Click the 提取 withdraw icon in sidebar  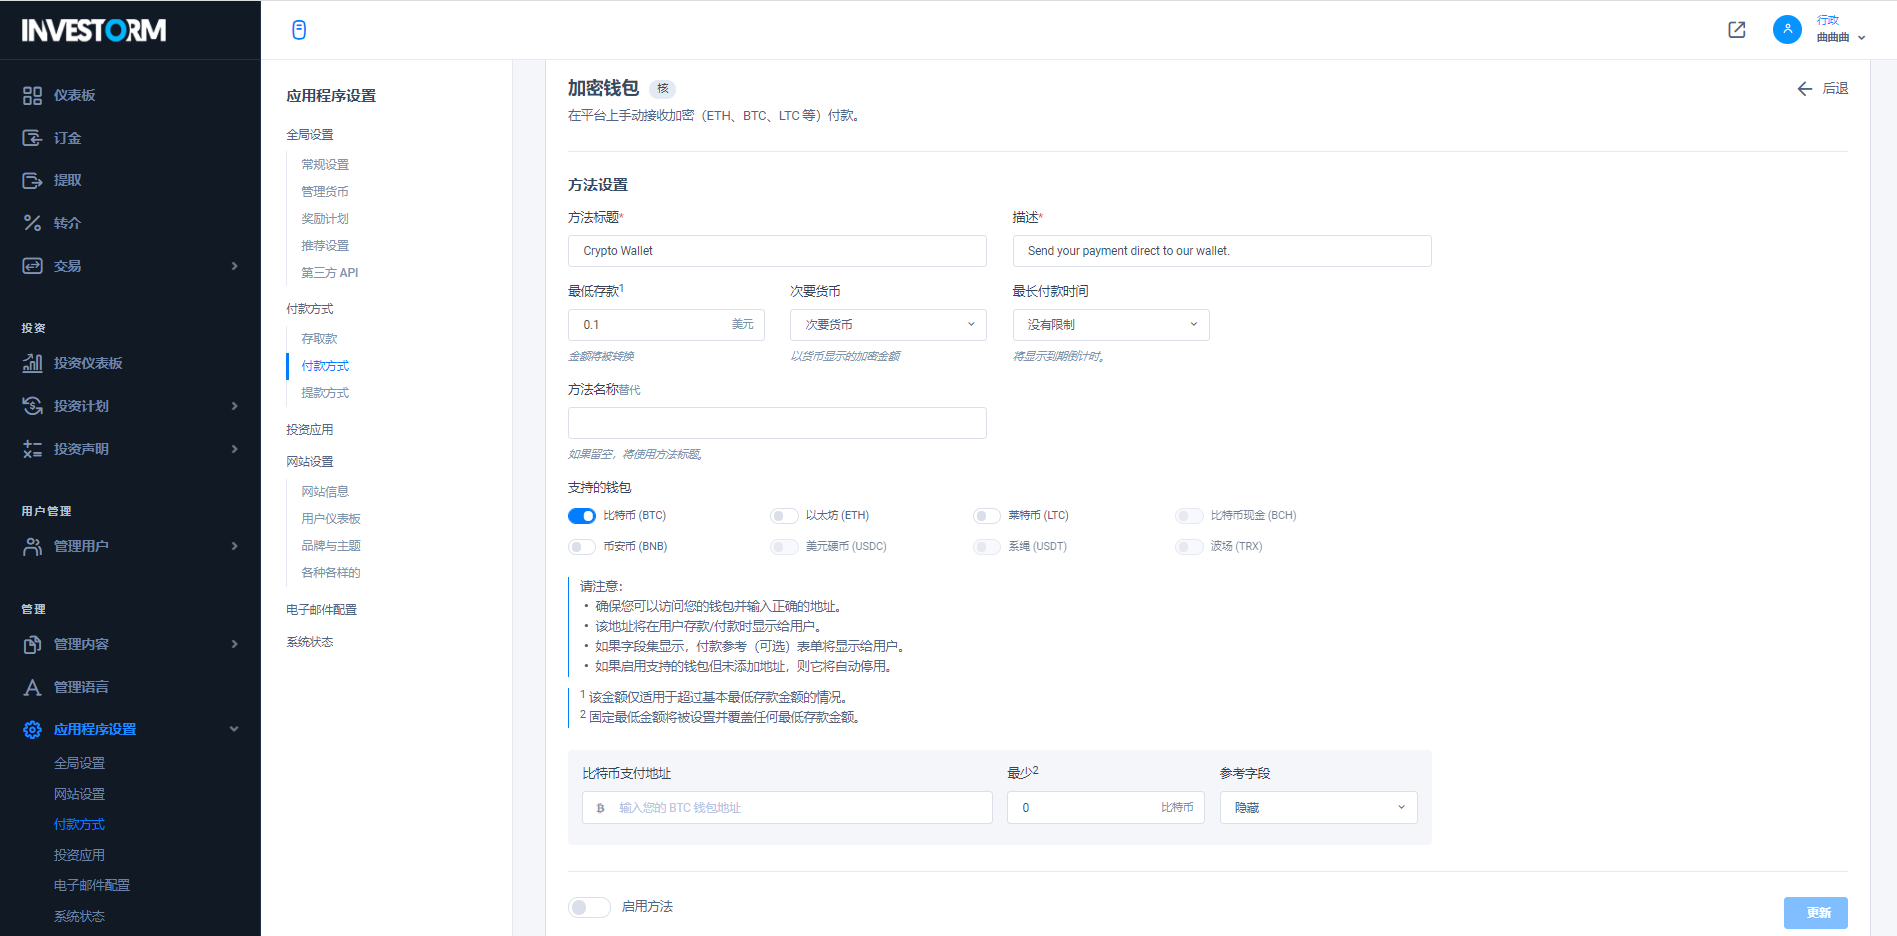32,180
